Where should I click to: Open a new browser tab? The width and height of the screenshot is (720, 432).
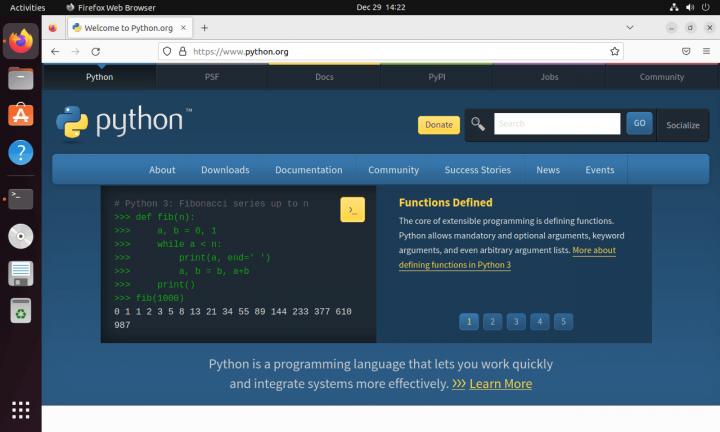[x=205, y=27]
